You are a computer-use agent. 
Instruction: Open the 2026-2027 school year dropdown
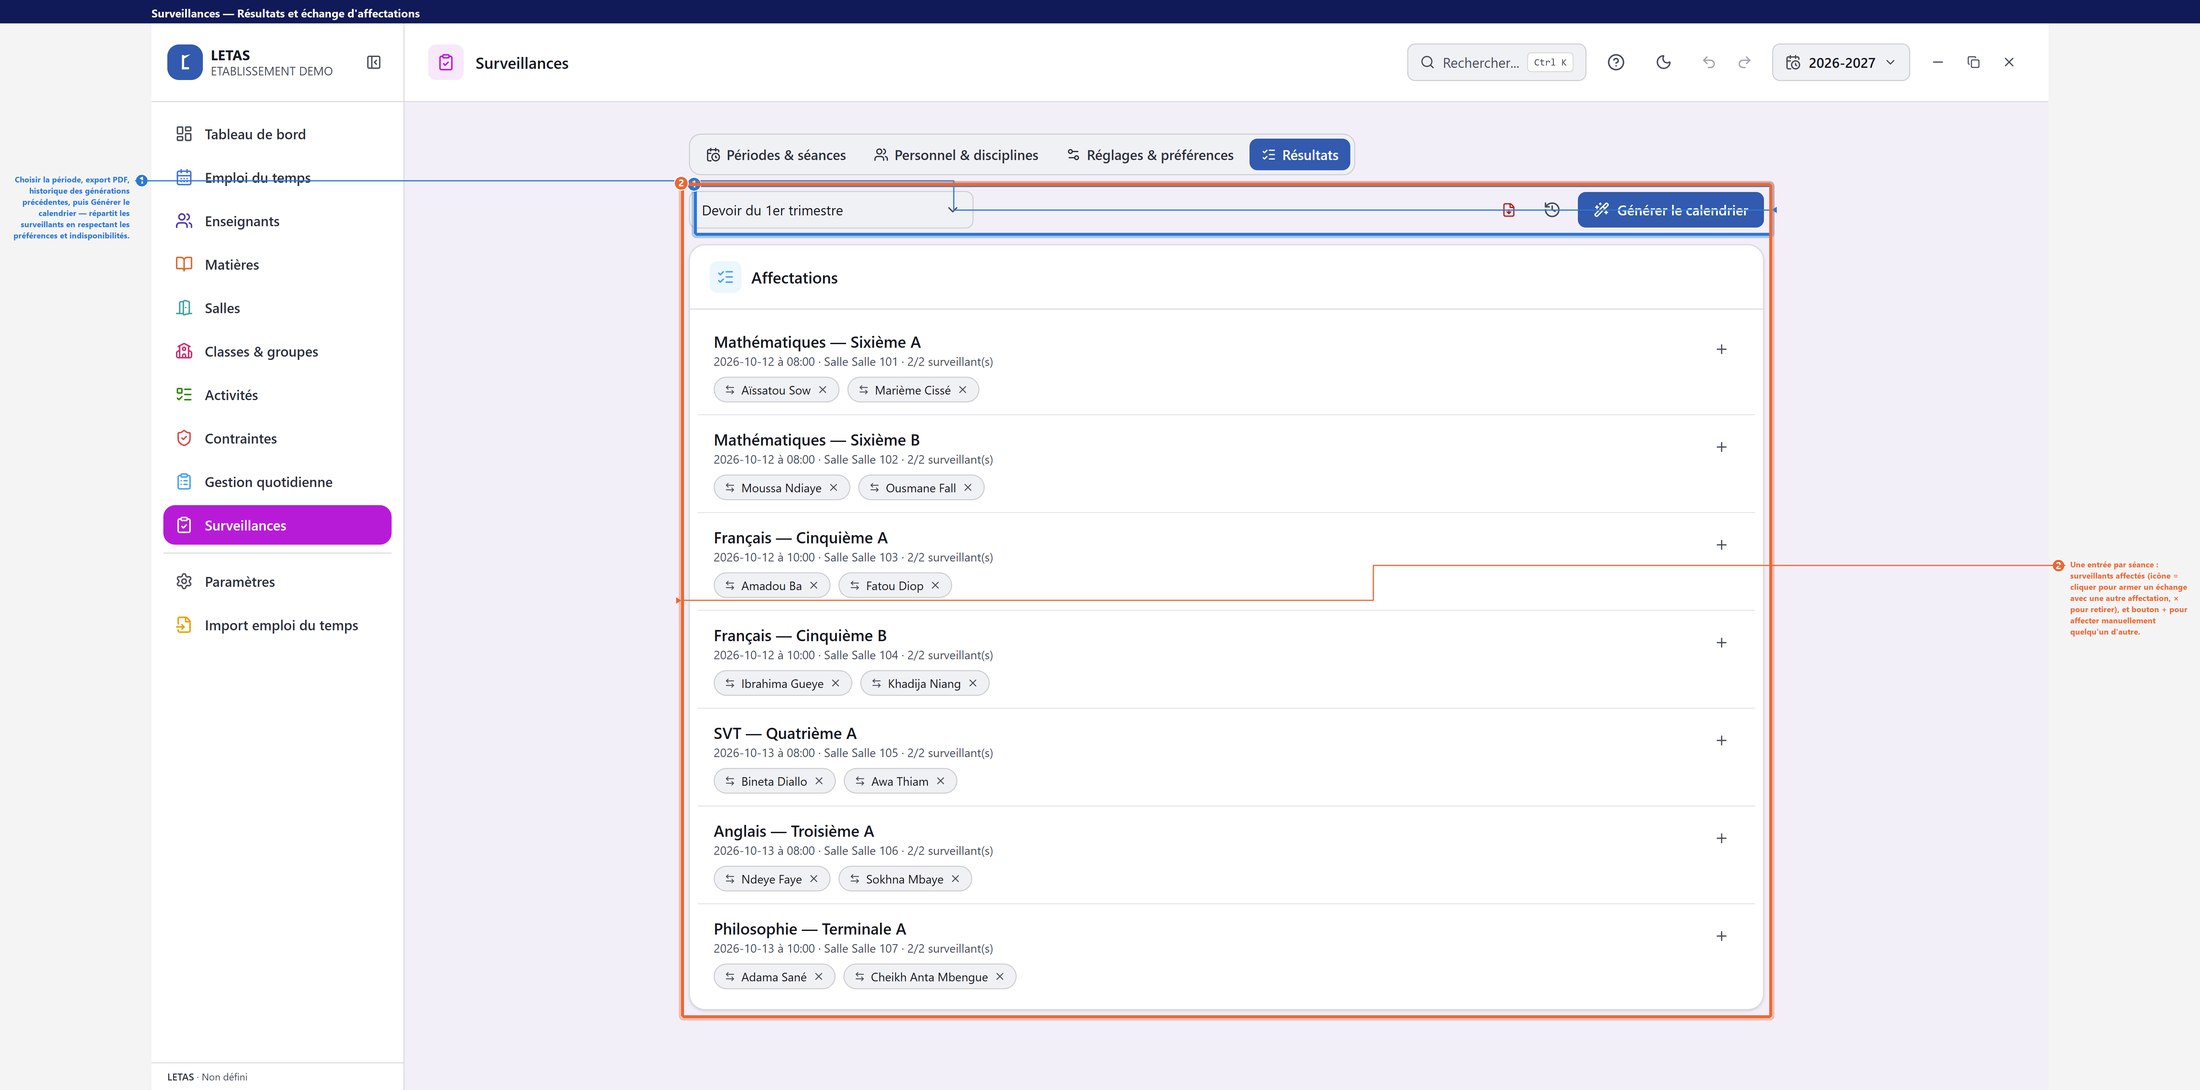point(1840,62)
